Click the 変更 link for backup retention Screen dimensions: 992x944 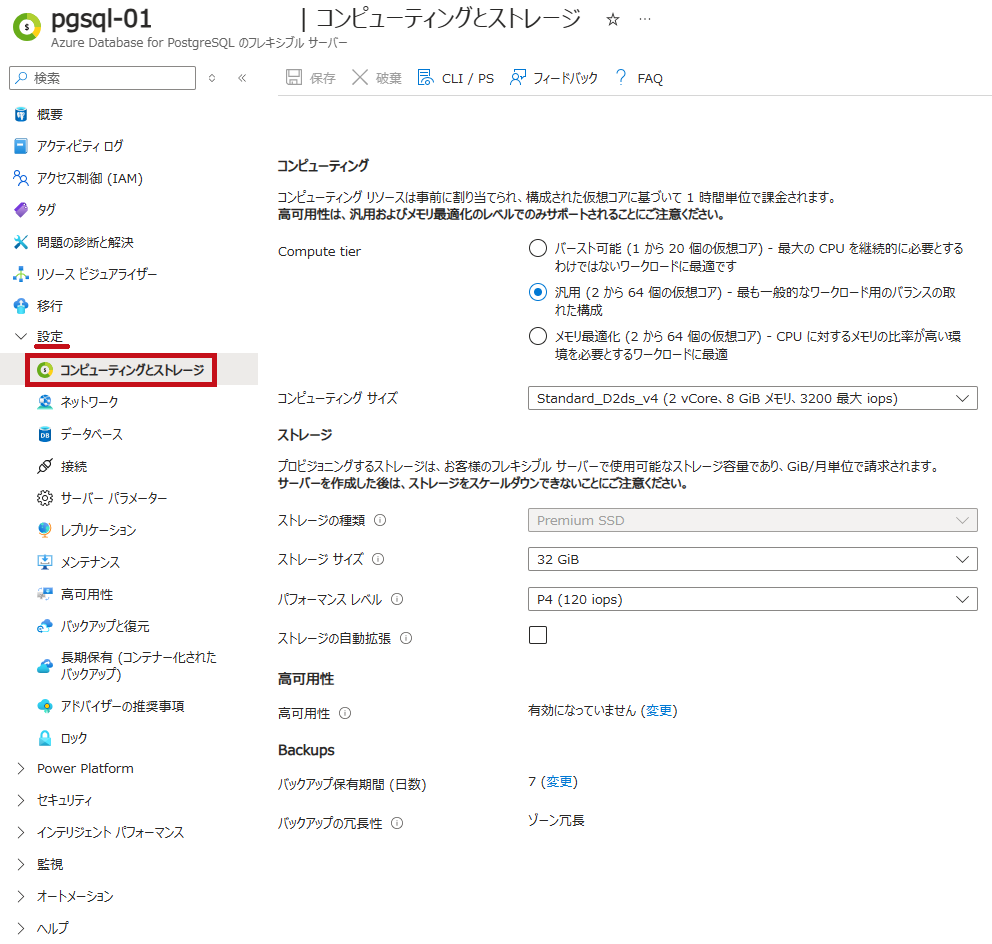tap(560, 782)
